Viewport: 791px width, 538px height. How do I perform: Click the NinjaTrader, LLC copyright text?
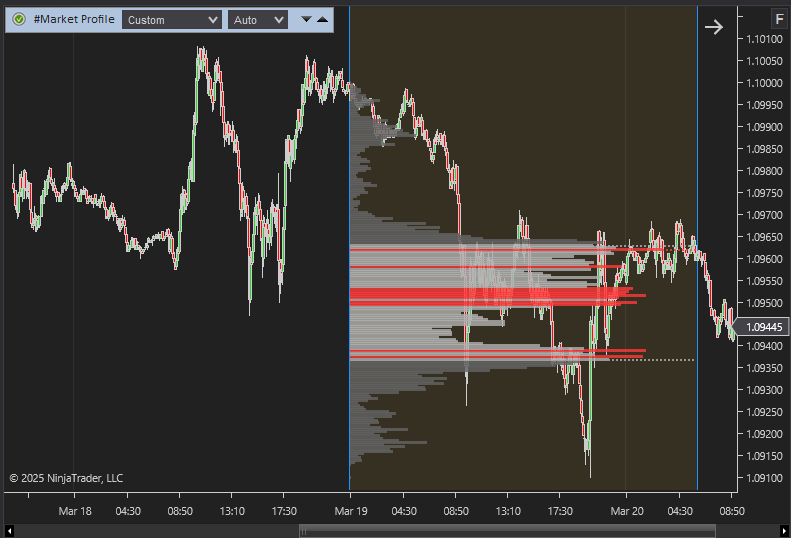66,478
